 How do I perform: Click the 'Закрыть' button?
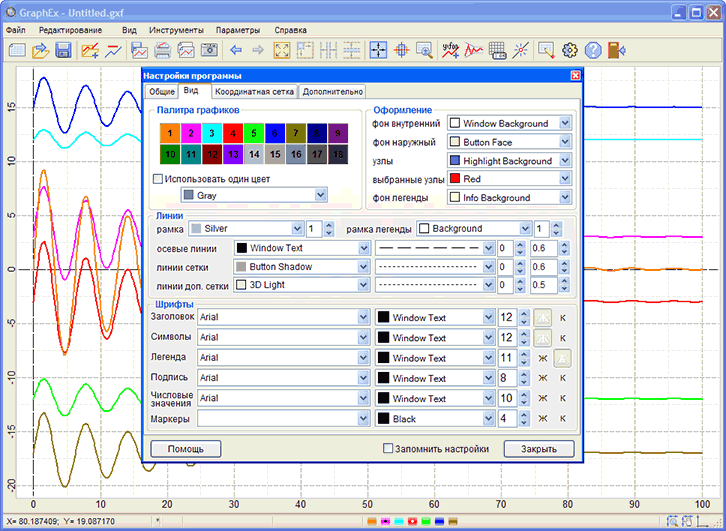pyautogui.click(x=539, y=449)
